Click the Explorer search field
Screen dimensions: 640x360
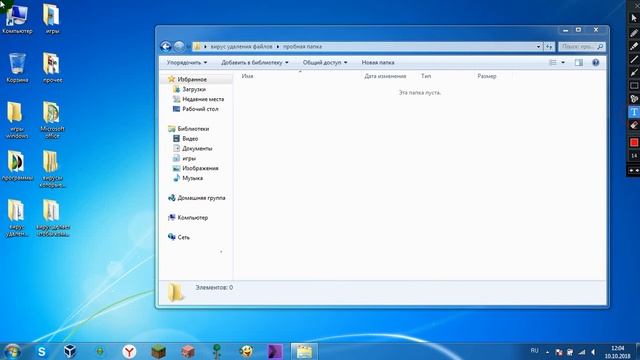pos(582,47)
